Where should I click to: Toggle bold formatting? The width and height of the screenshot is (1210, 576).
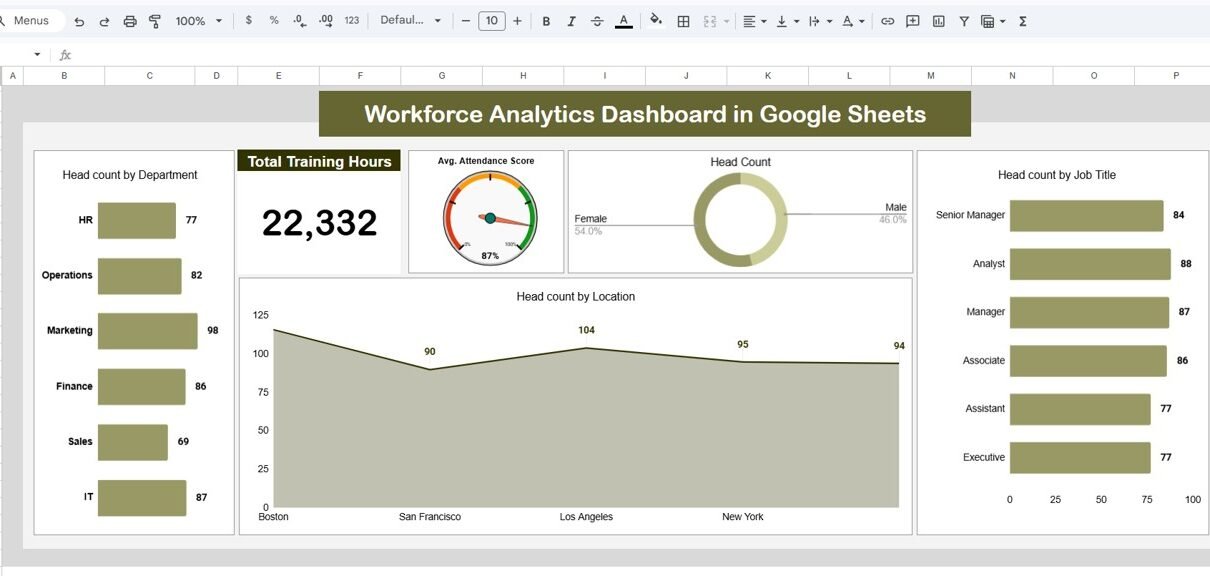tap(546, 21)
